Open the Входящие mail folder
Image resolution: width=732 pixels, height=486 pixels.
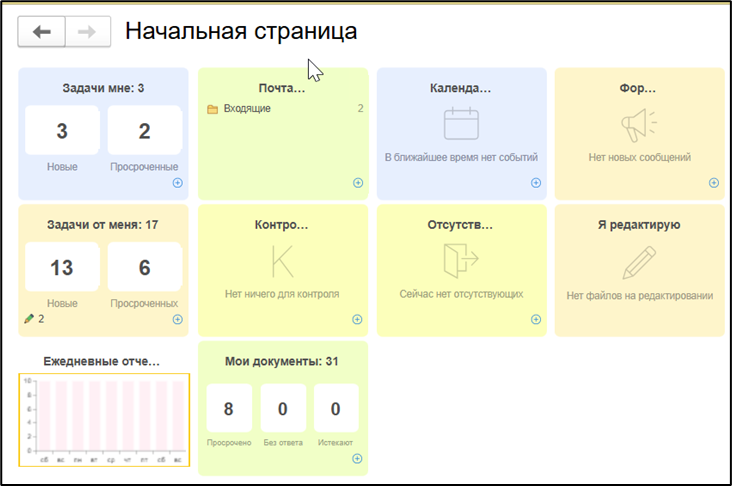click(285, 109)
